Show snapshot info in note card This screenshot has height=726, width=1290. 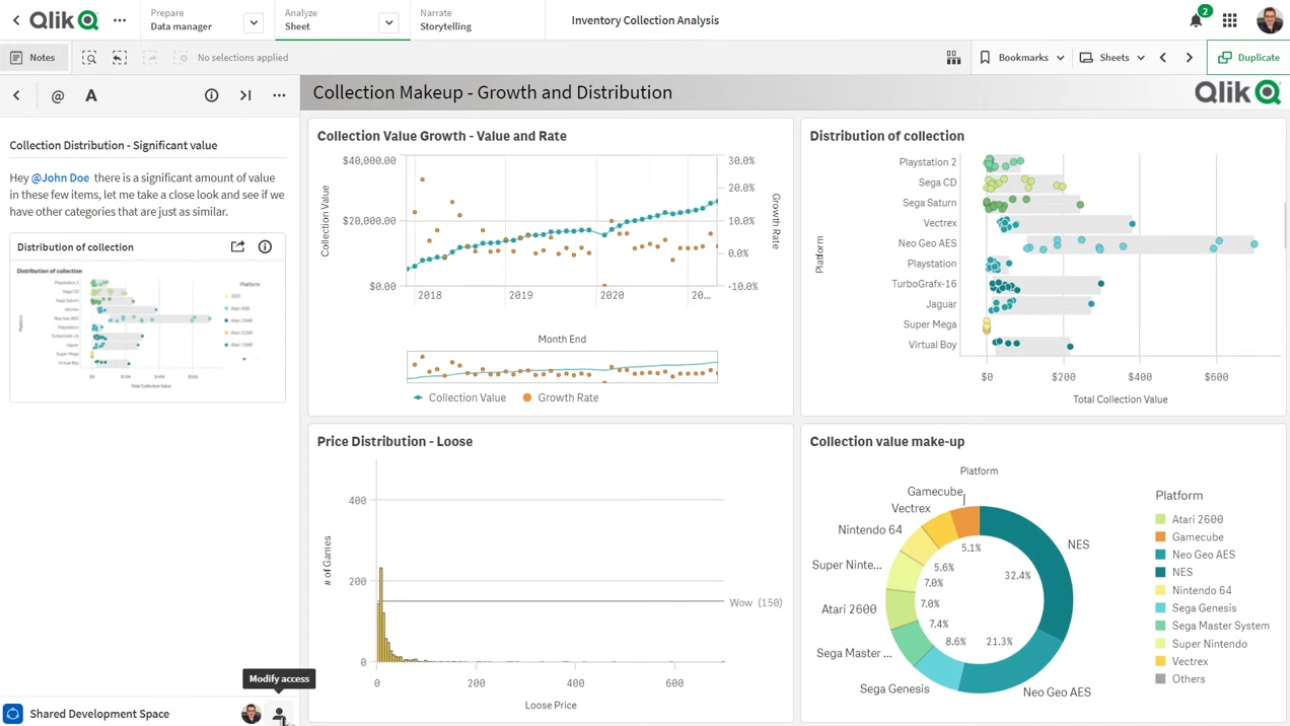pos(265,247)
